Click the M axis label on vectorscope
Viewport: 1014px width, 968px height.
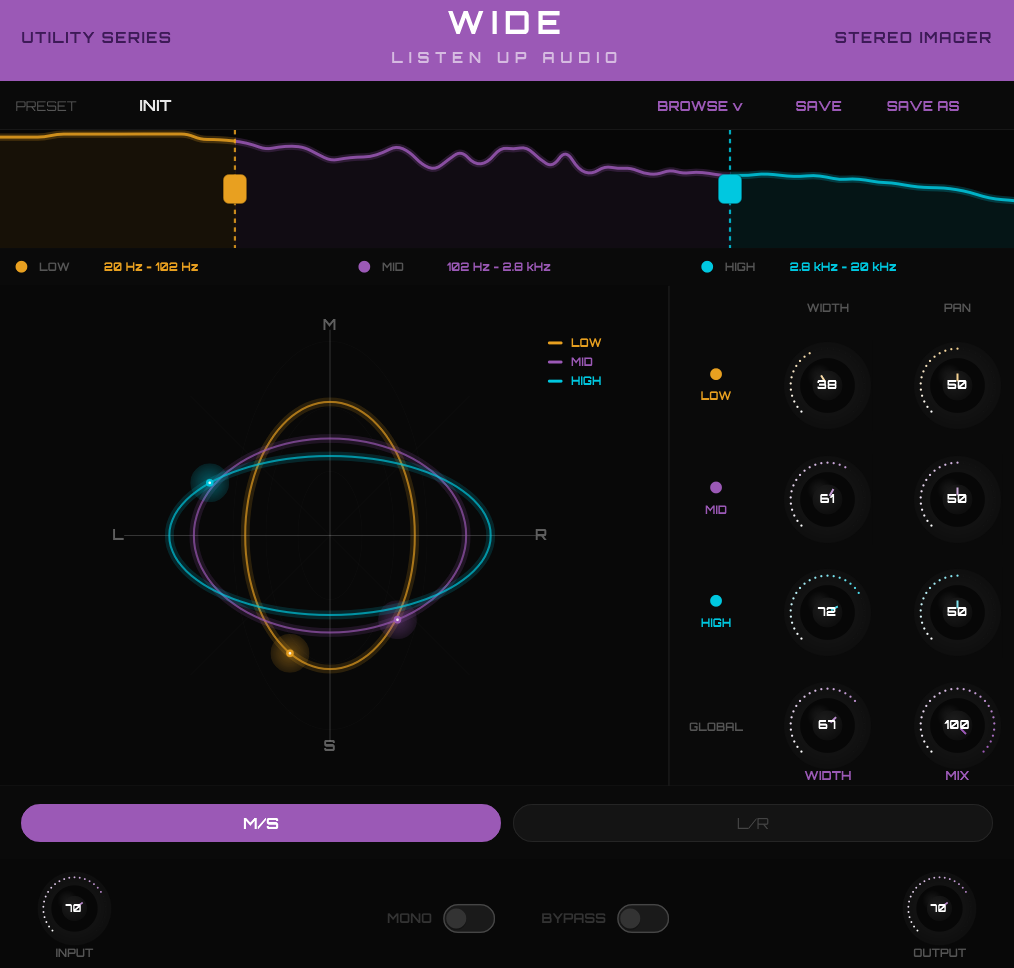(329, 325)
